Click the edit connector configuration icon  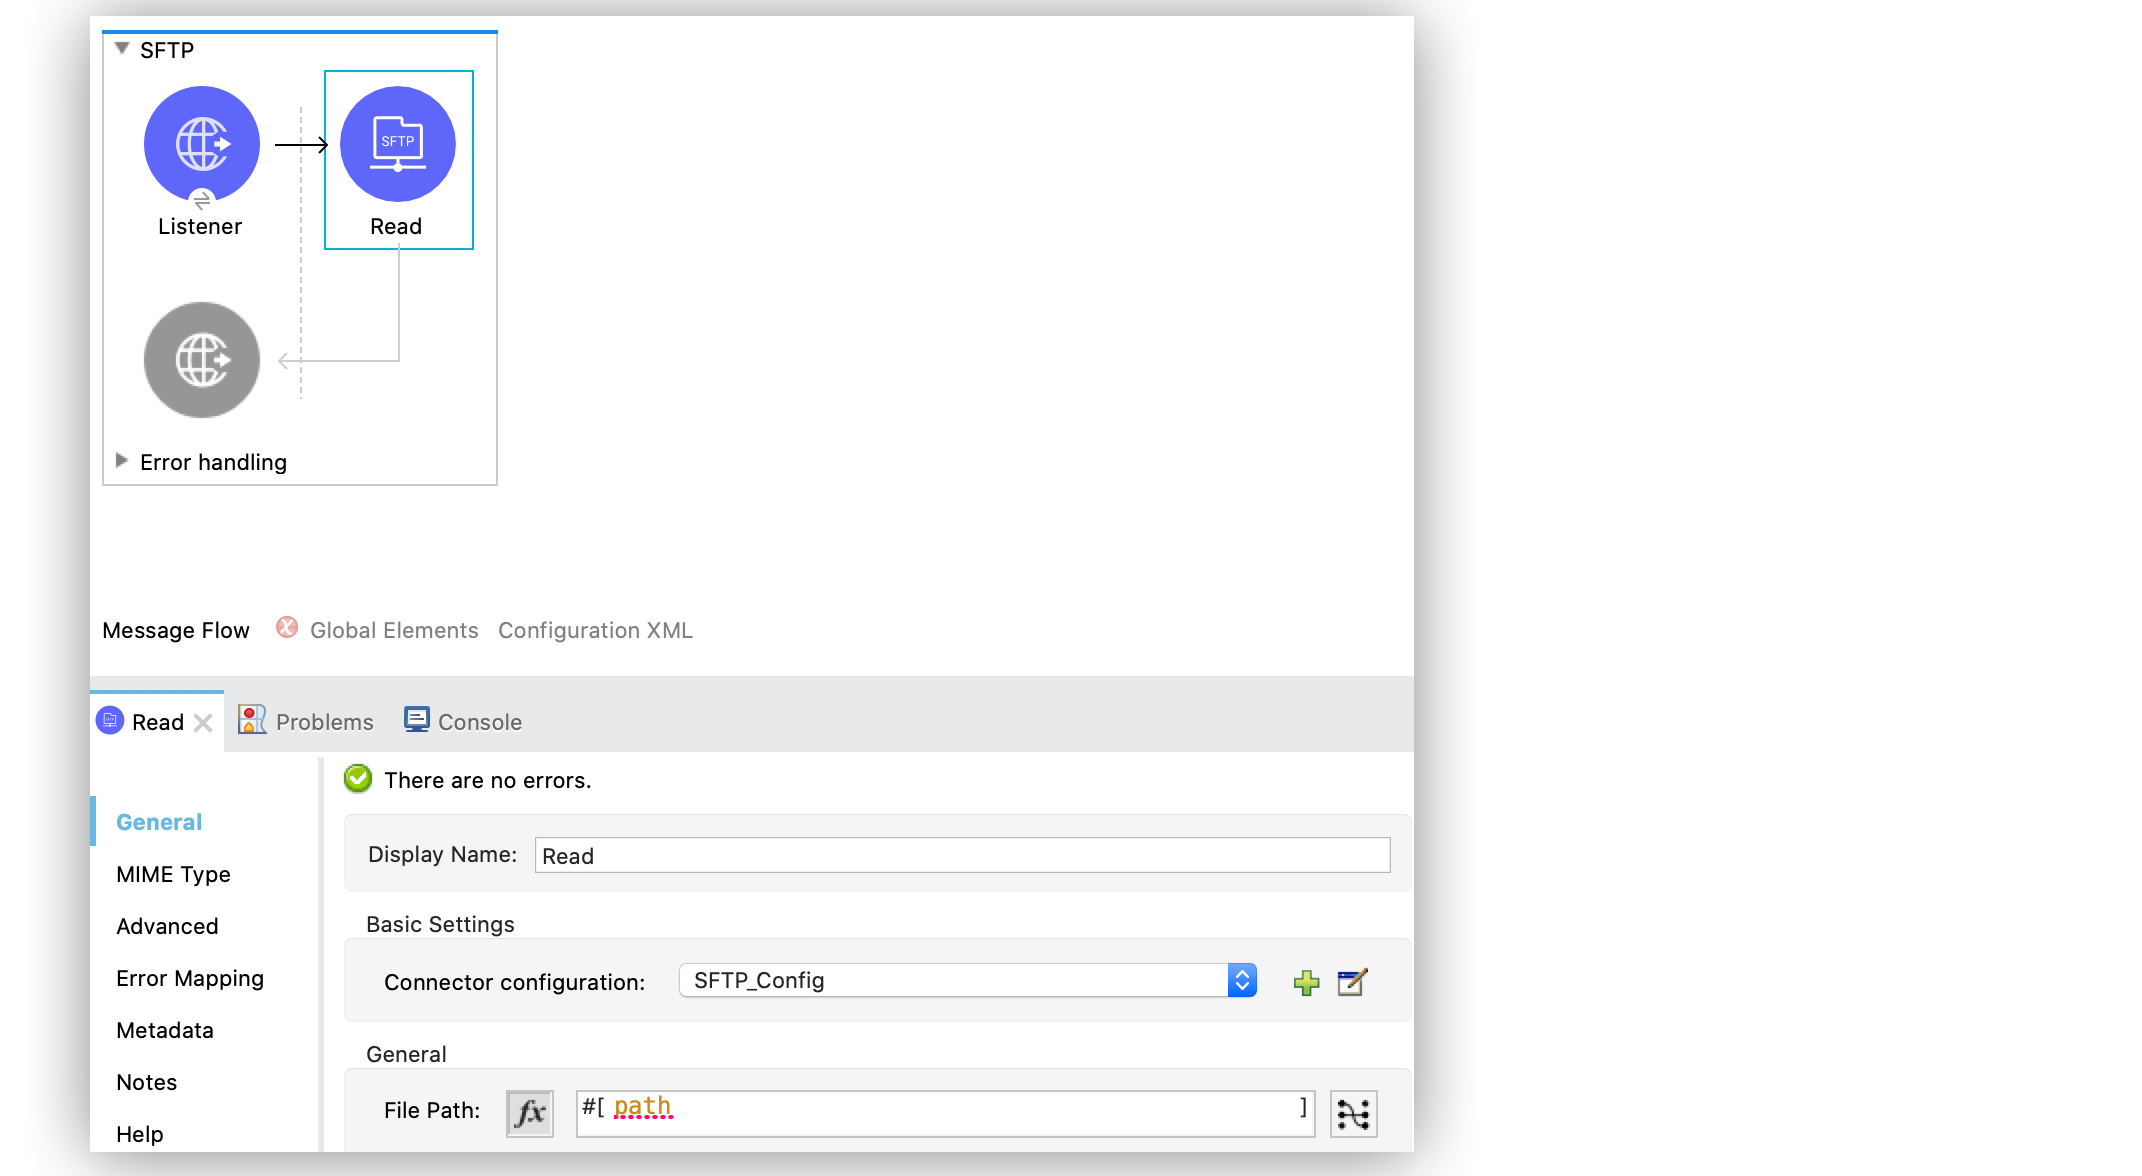[x=1352, y=981]
